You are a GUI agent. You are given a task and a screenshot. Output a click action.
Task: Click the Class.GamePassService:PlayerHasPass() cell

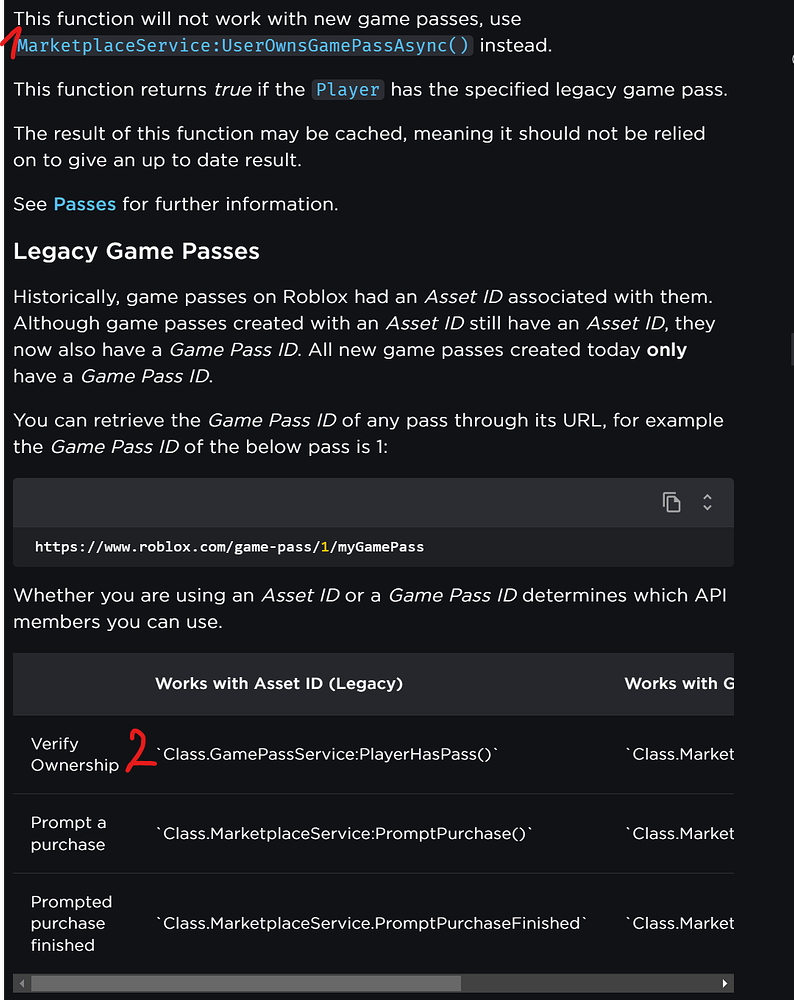(x=327, y=754)
